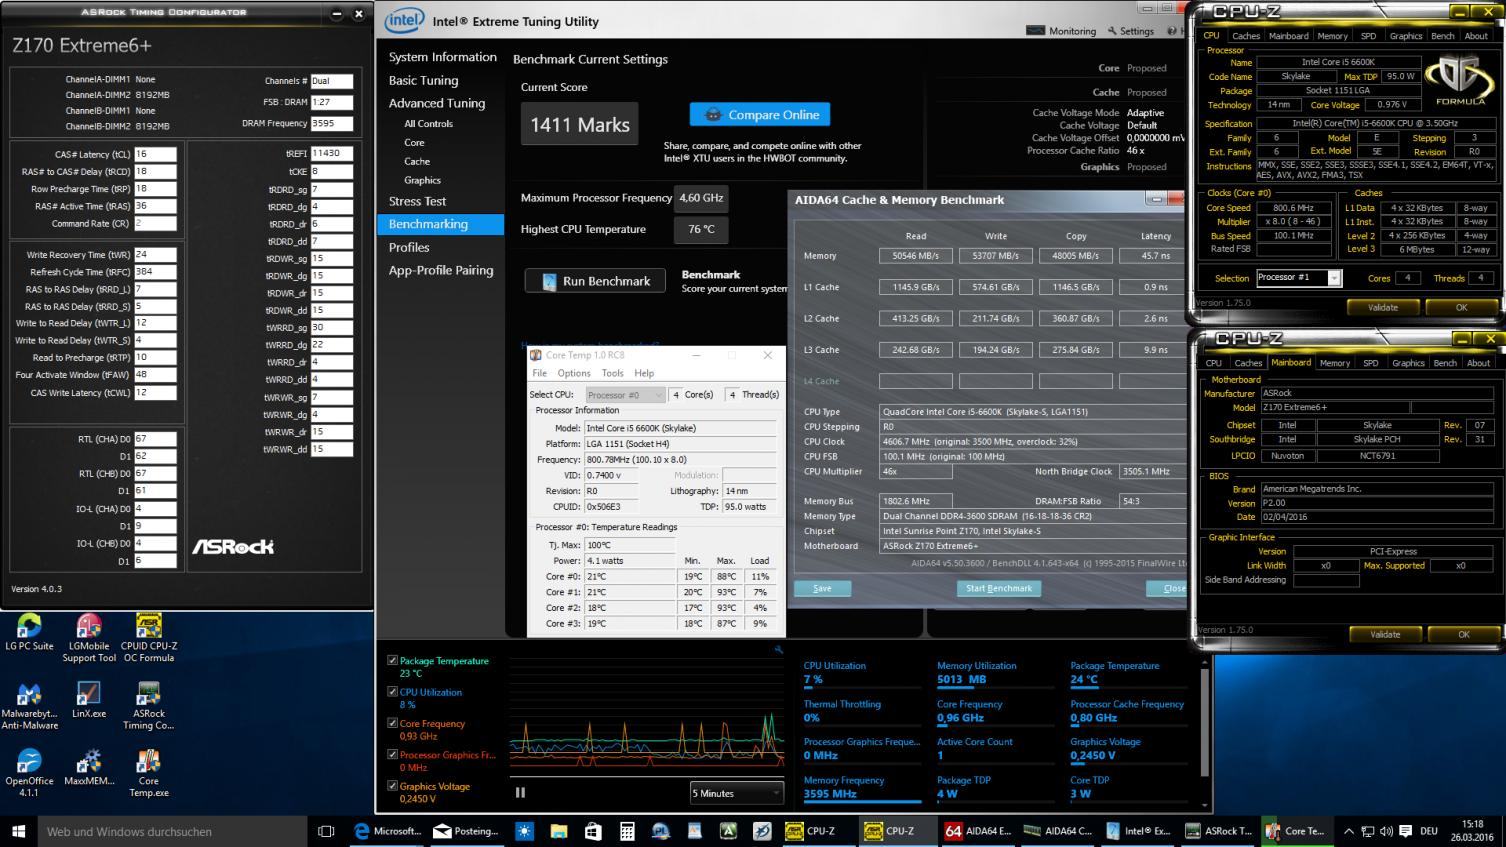1506x847 pixels.
Task: Switch to AIDA64 Extreme taskbar item
Action: point(979,831)
